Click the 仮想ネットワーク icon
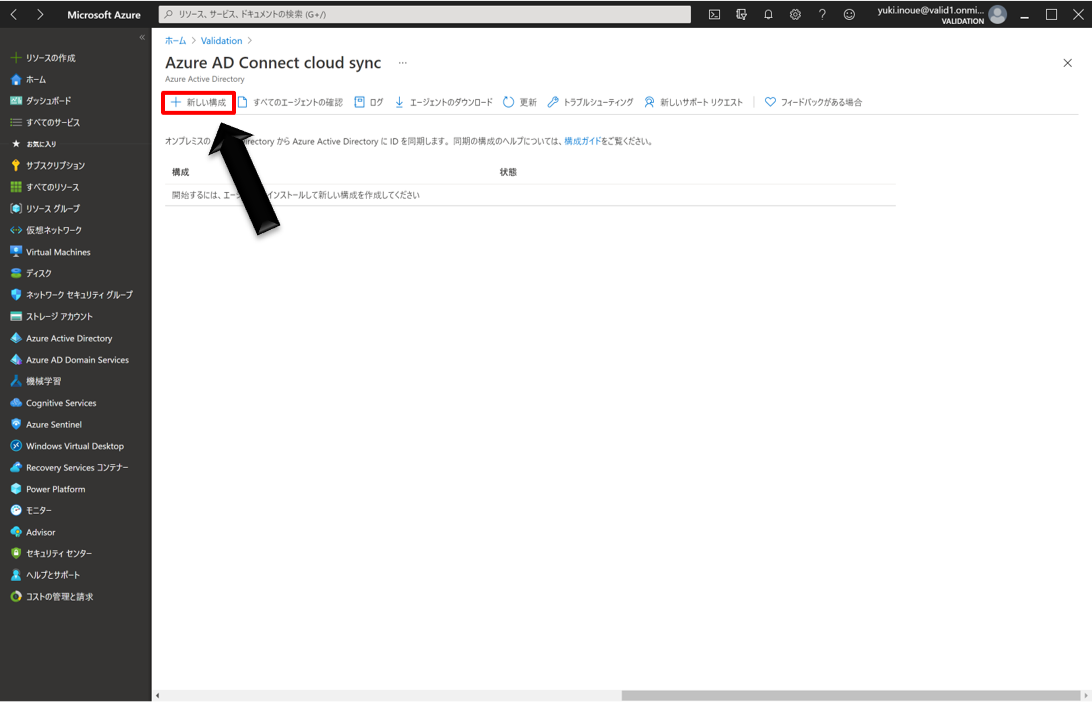The height and width of the screenshot is (702, 1092). [x=16, y=231]
